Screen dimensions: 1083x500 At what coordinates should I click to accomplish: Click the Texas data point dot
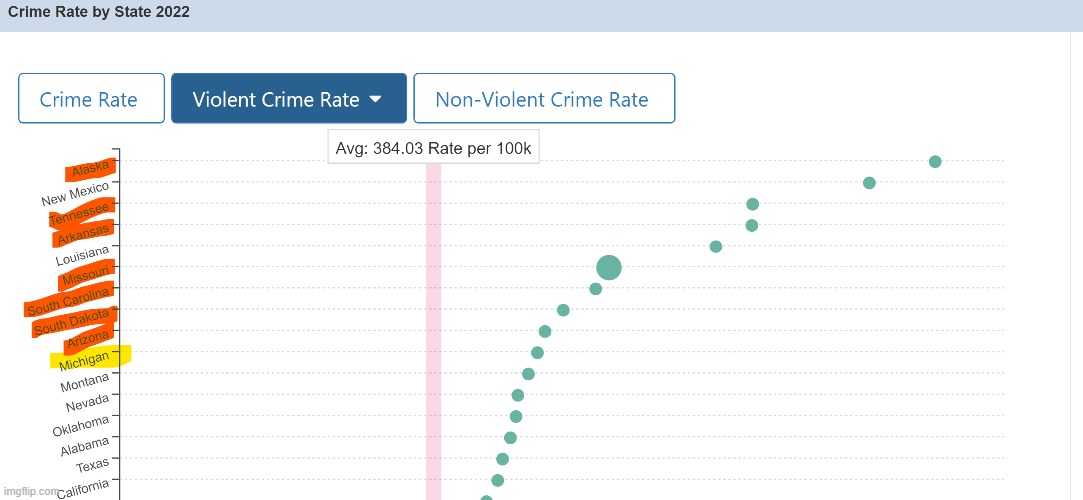point(503,459)
